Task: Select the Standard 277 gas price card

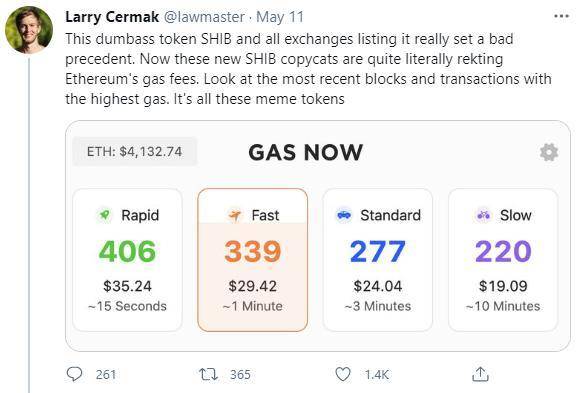Action: [378, 260]
